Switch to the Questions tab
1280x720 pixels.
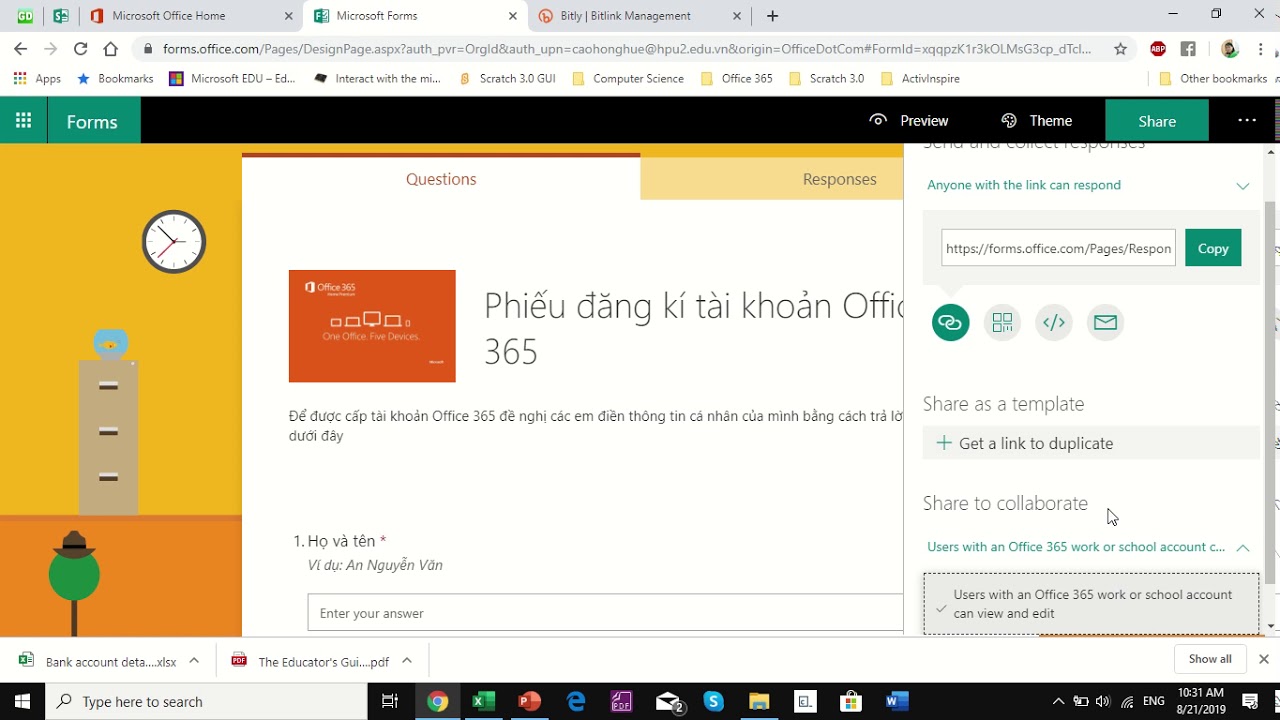[441, 179]
